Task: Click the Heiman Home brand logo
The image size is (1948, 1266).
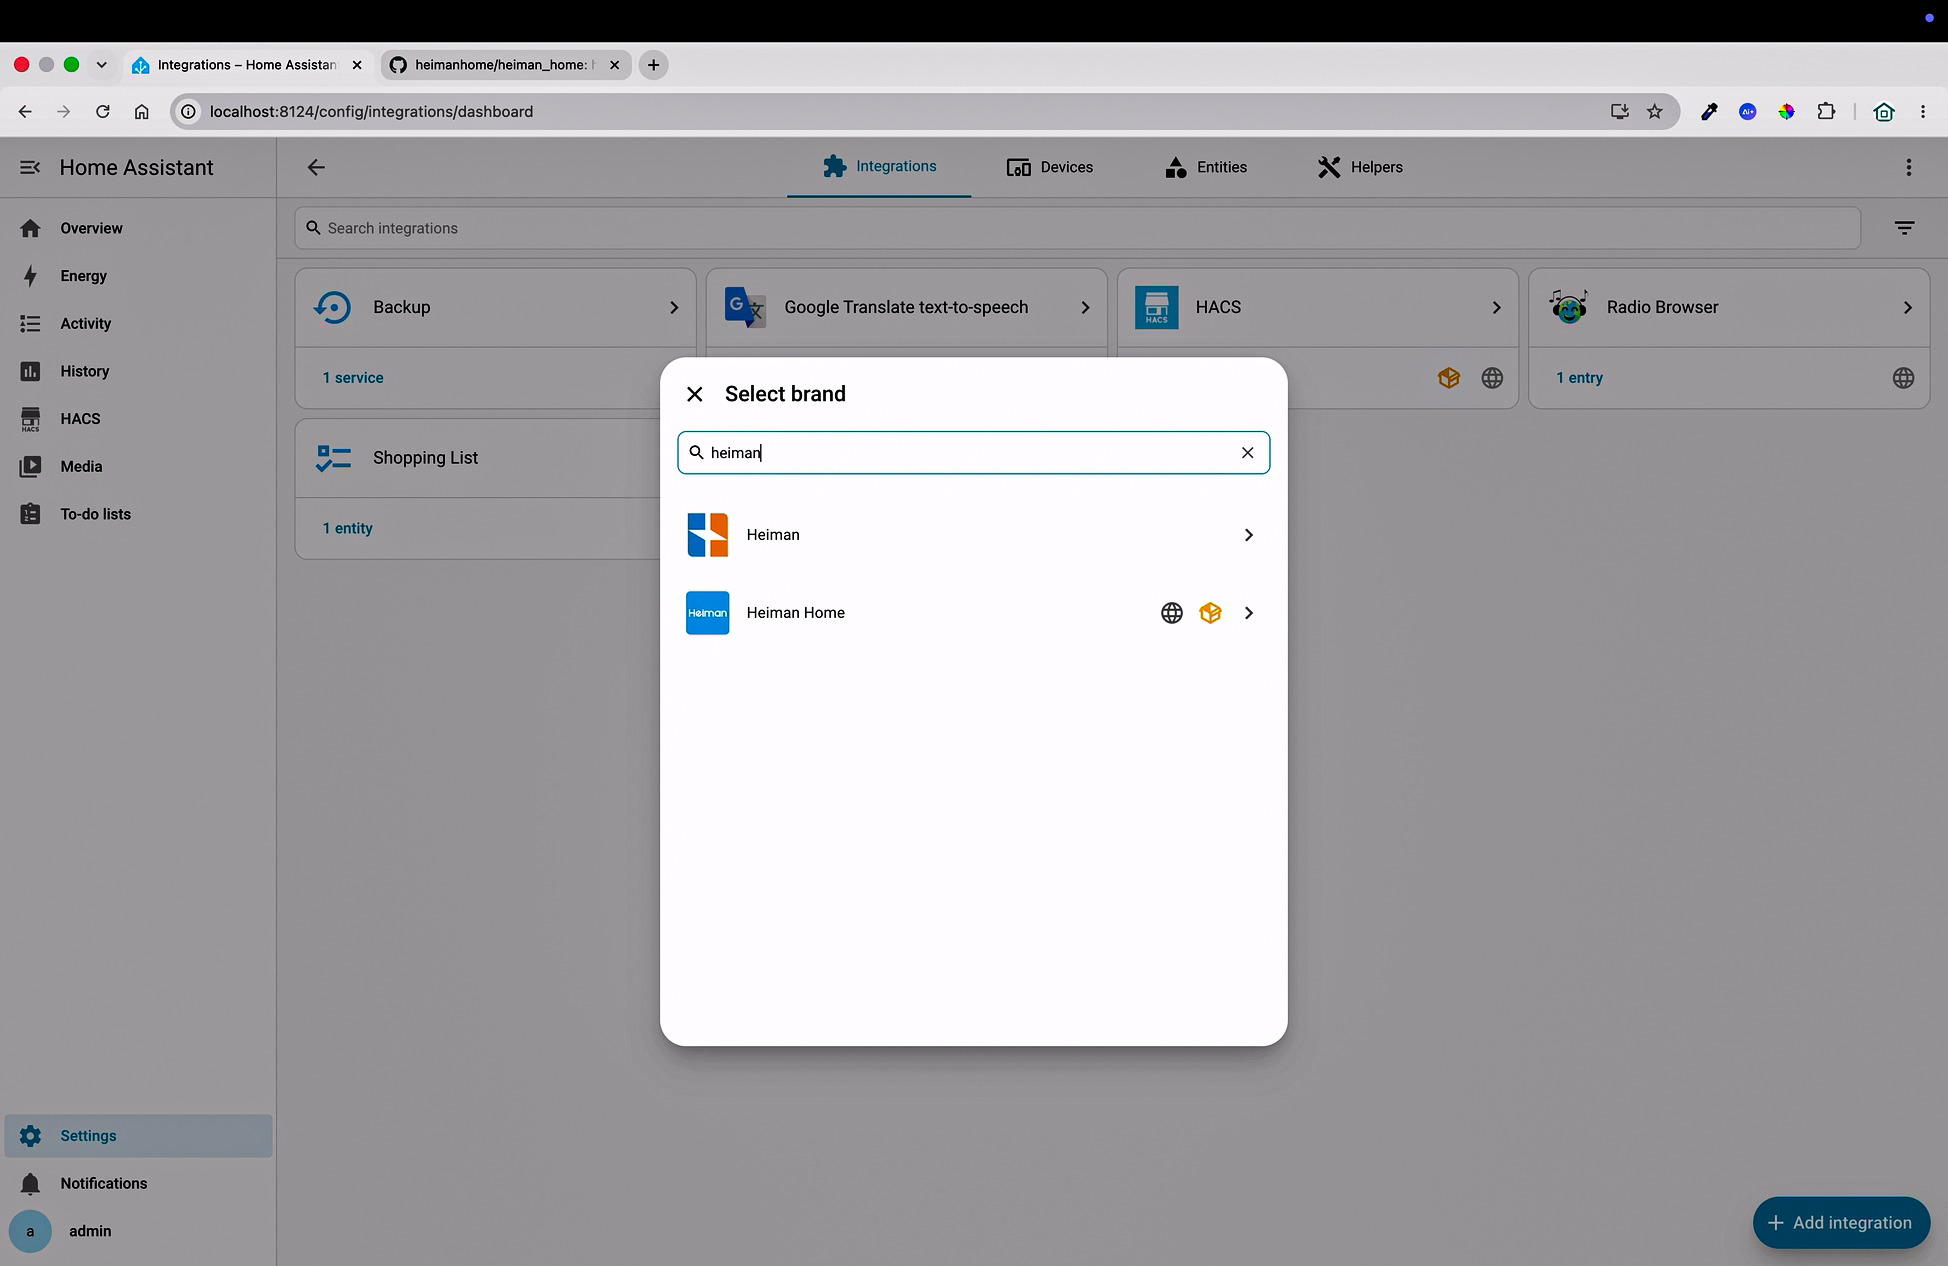Action: tap(707, 613)
